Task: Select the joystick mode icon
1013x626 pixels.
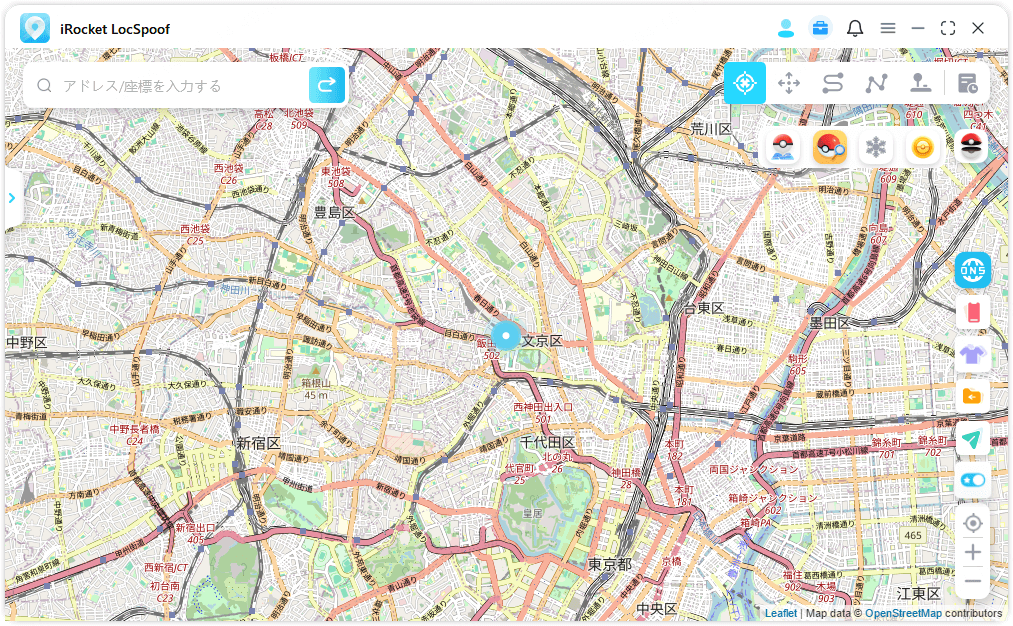Action: click(920, 83)
